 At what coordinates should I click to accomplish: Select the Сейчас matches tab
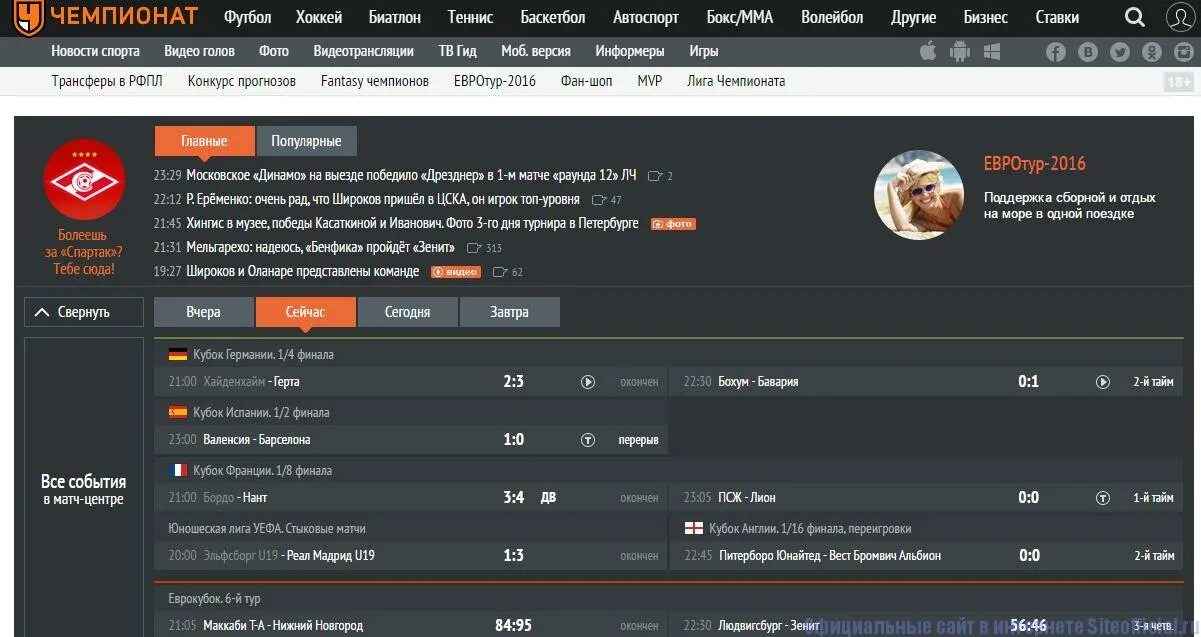(x=306, y=312)
